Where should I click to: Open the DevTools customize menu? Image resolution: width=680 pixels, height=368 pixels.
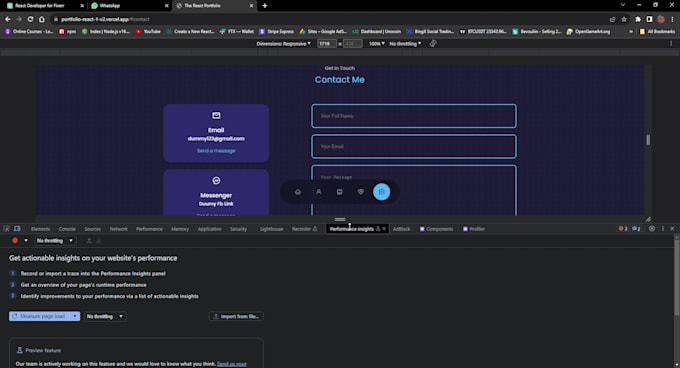pyautogui.click(x=663, y=228)
